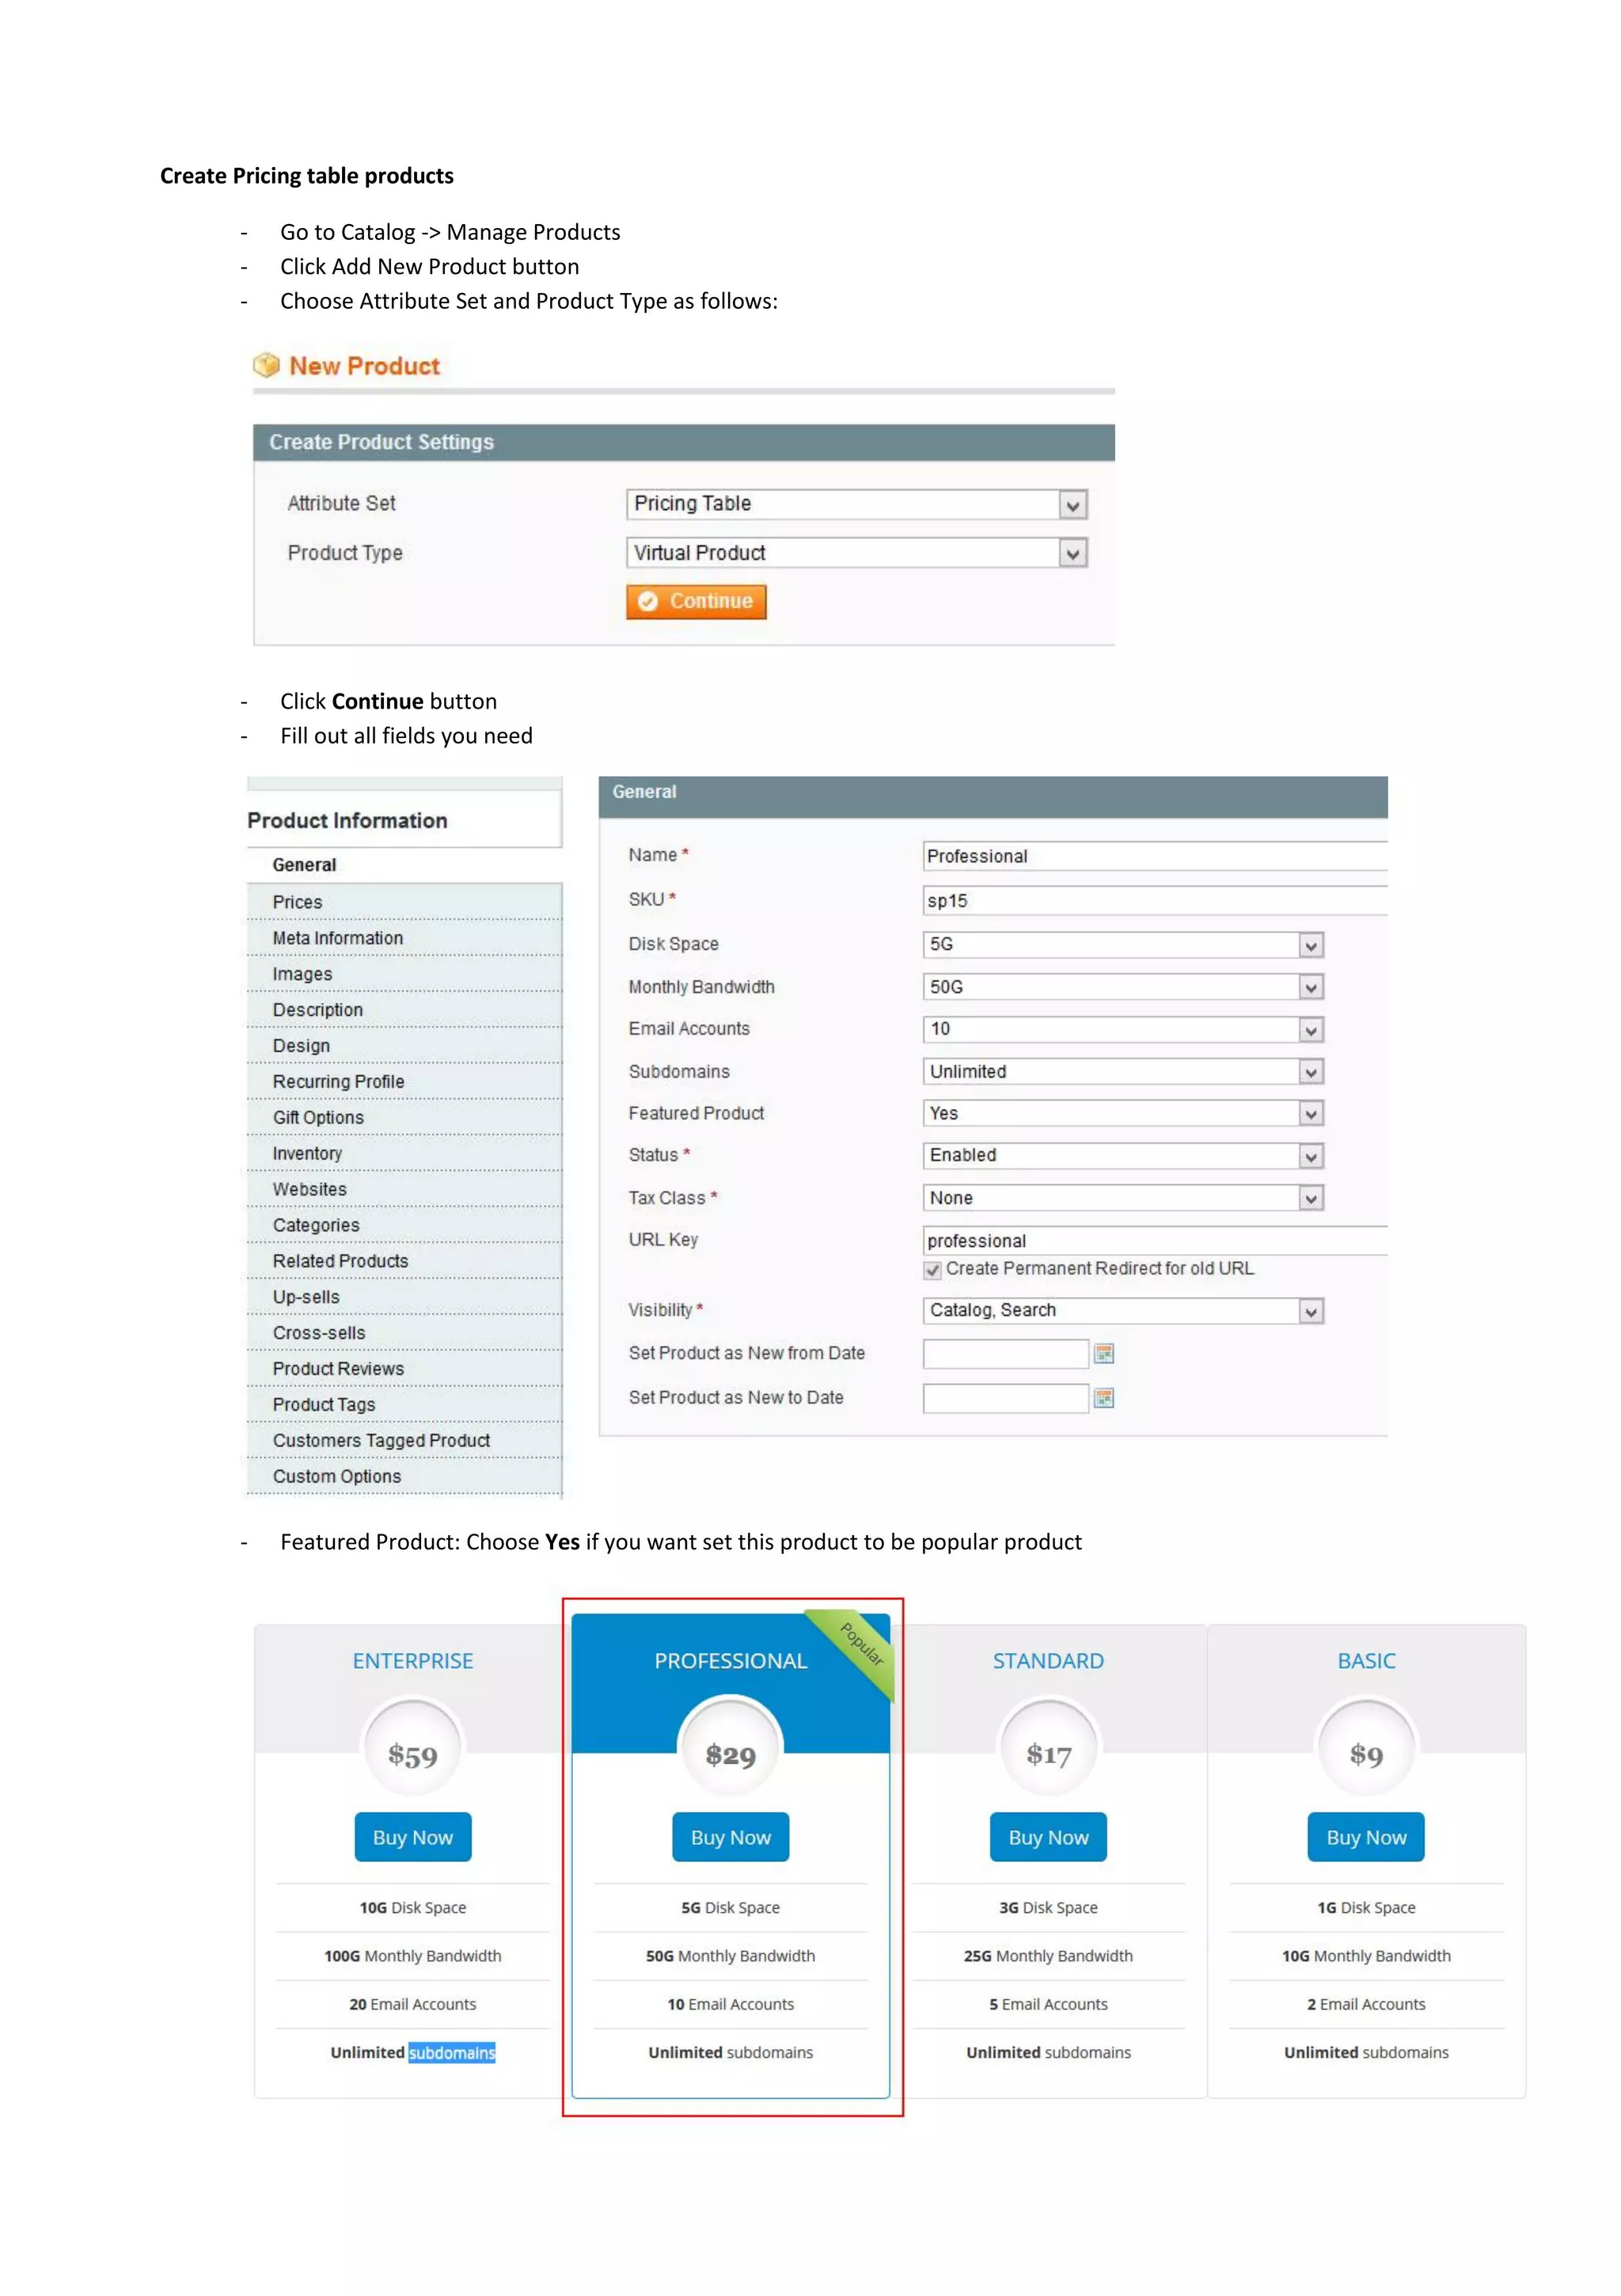This screenshot has width=1621, height=2296.
Task: Click '20 Email Accounts' text
Action: click(x=413, y=2004)
